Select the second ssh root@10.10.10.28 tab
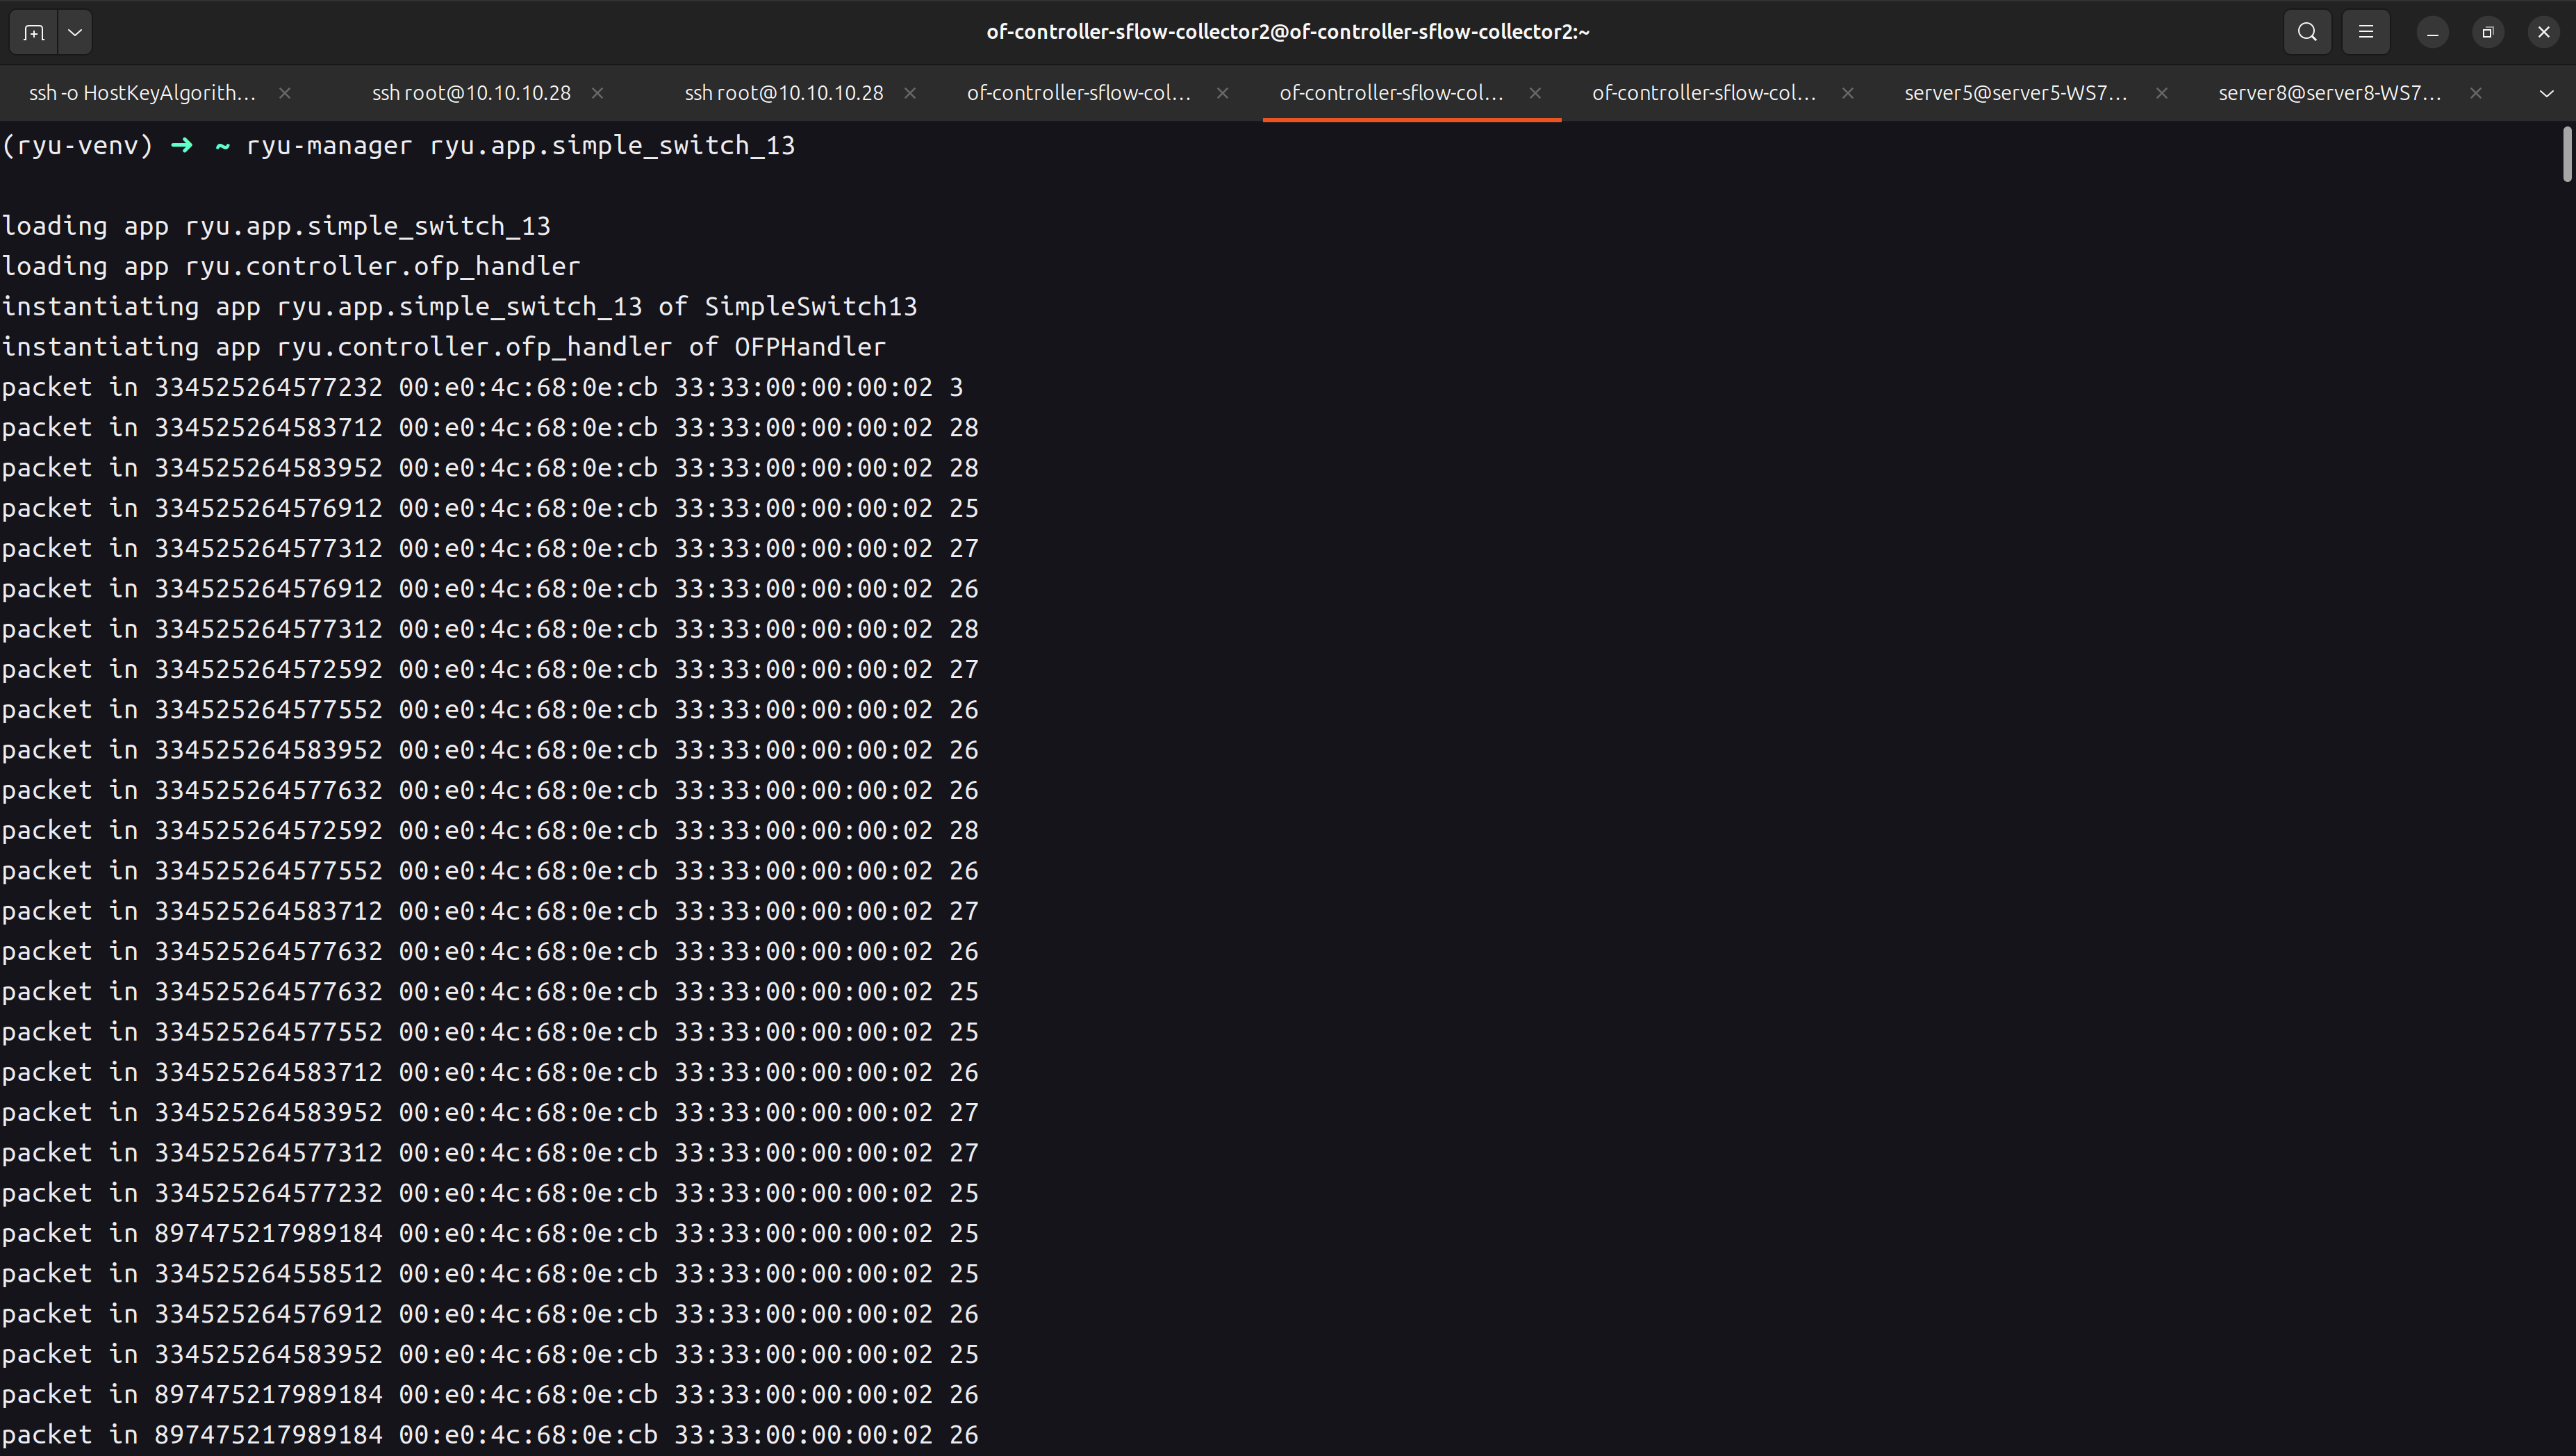Viewport: 2576px width, 1456px height. tap(783, 93)
